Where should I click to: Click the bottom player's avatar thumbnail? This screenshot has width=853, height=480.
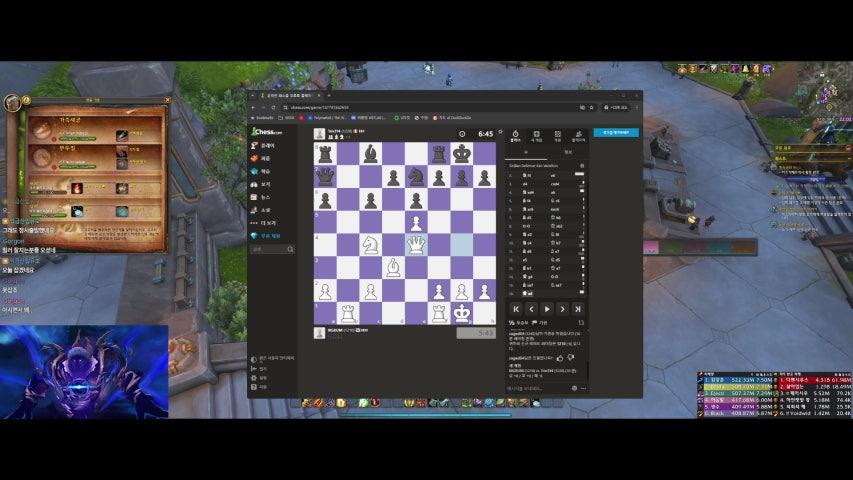[319, 333]
